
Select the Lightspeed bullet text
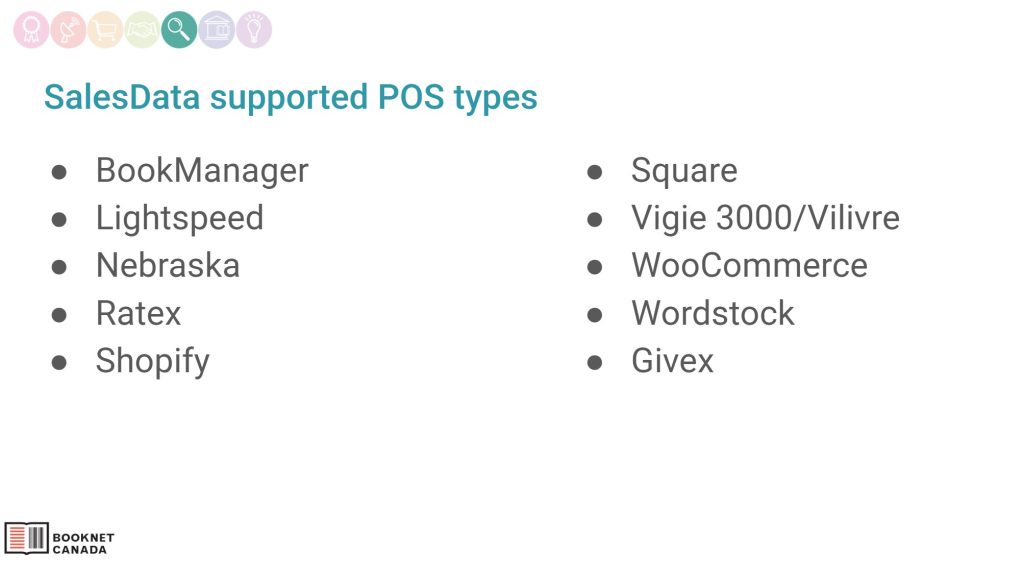180,218
